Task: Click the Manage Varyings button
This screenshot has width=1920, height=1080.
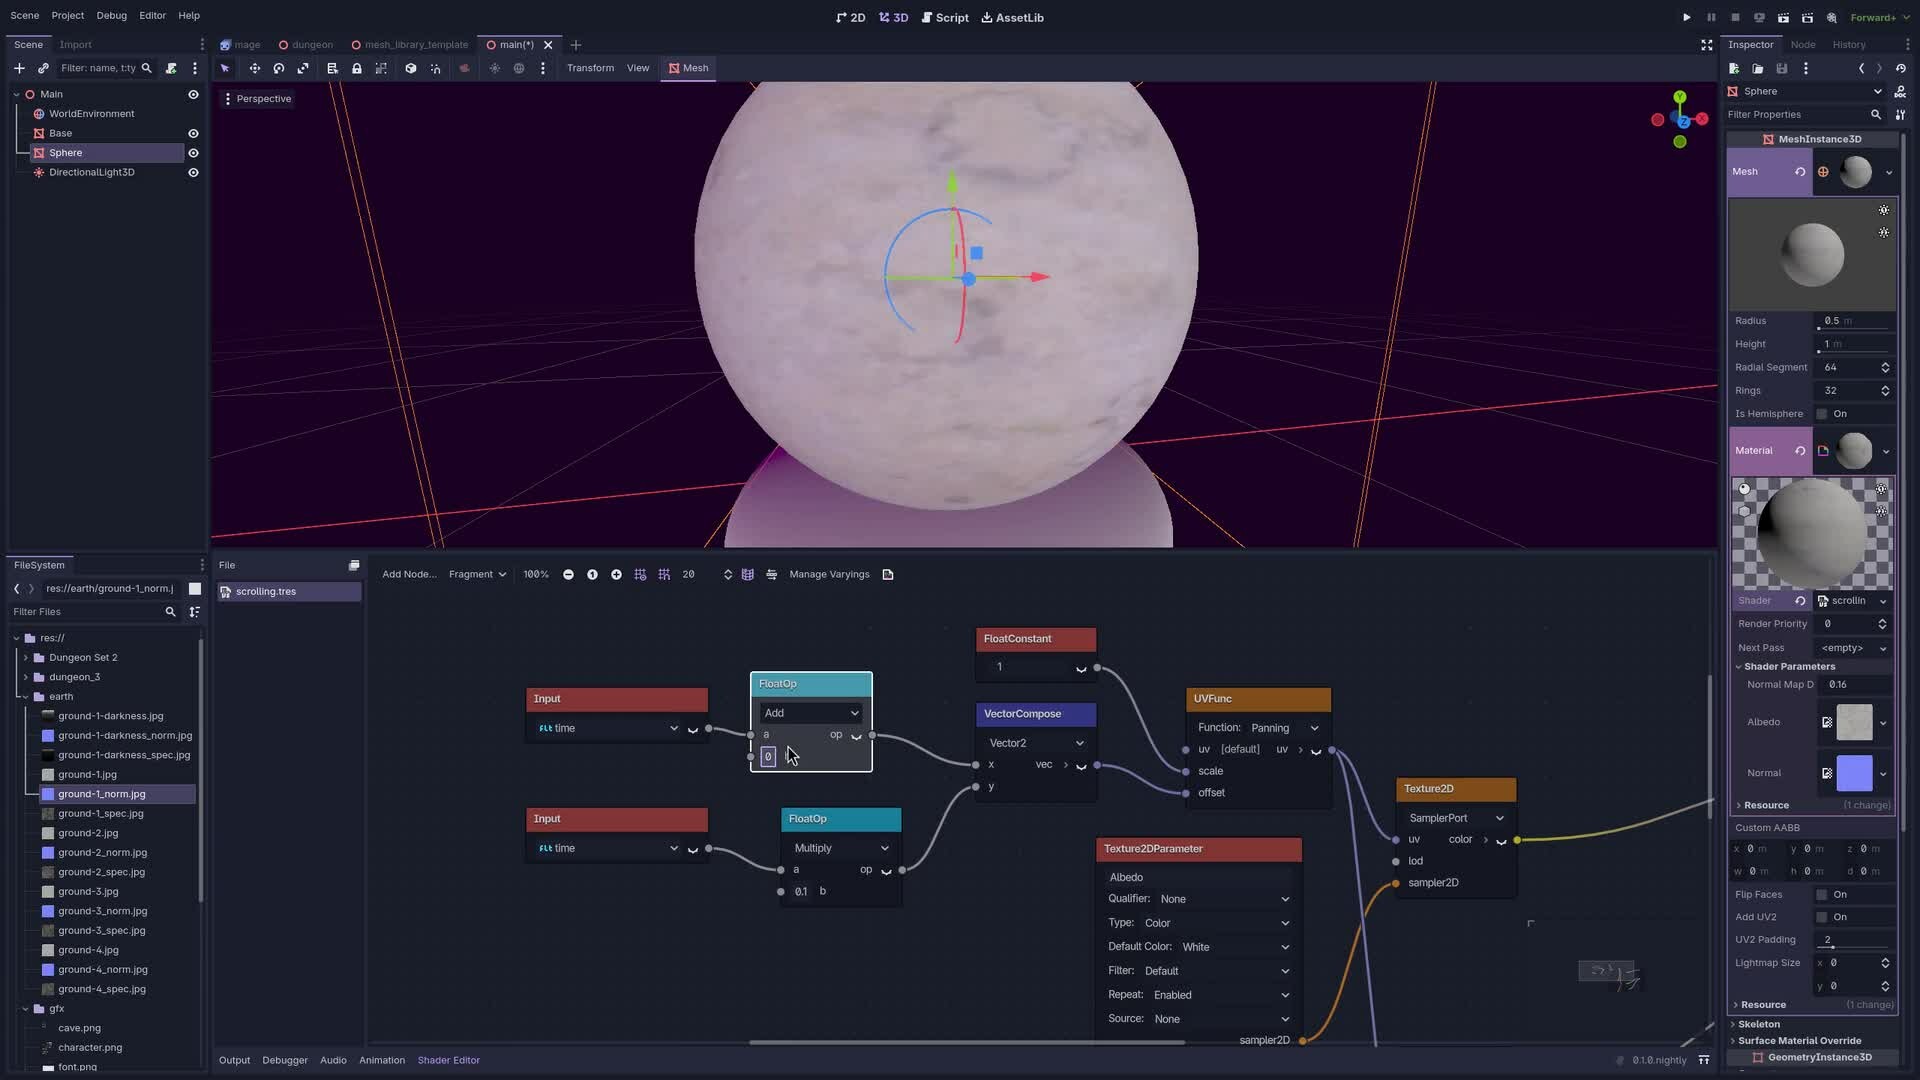Action: pos(829,574)
